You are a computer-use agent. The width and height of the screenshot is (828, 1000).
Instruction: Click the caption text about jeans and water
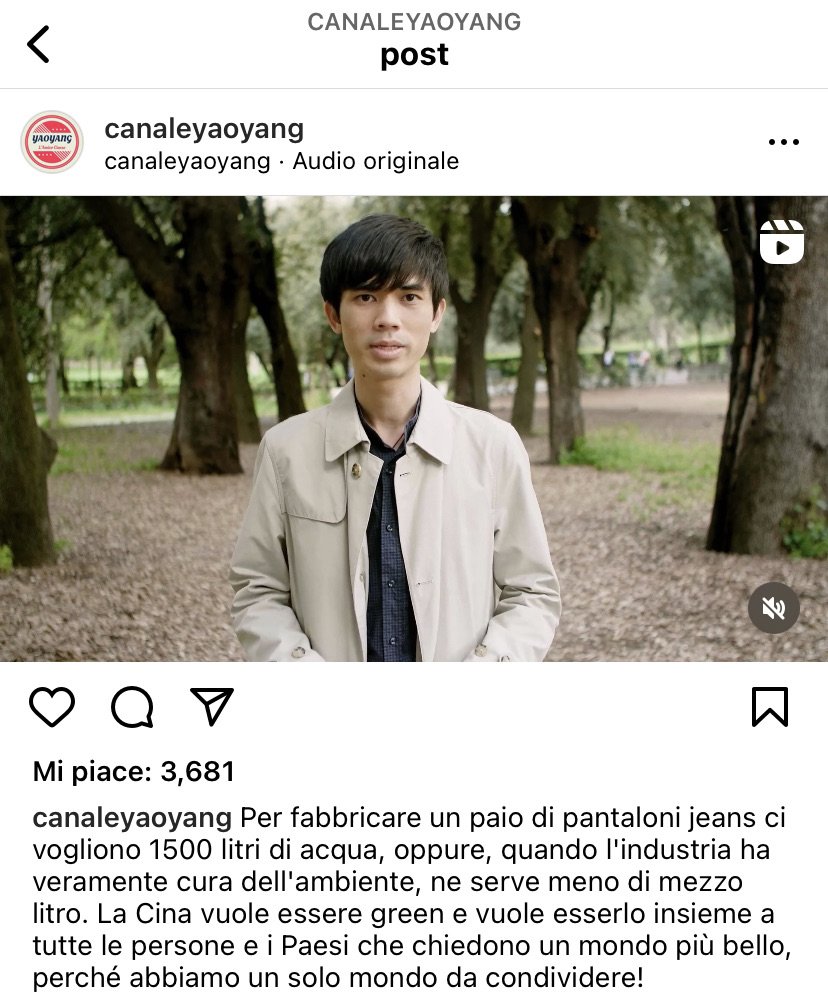coord(411,897)
